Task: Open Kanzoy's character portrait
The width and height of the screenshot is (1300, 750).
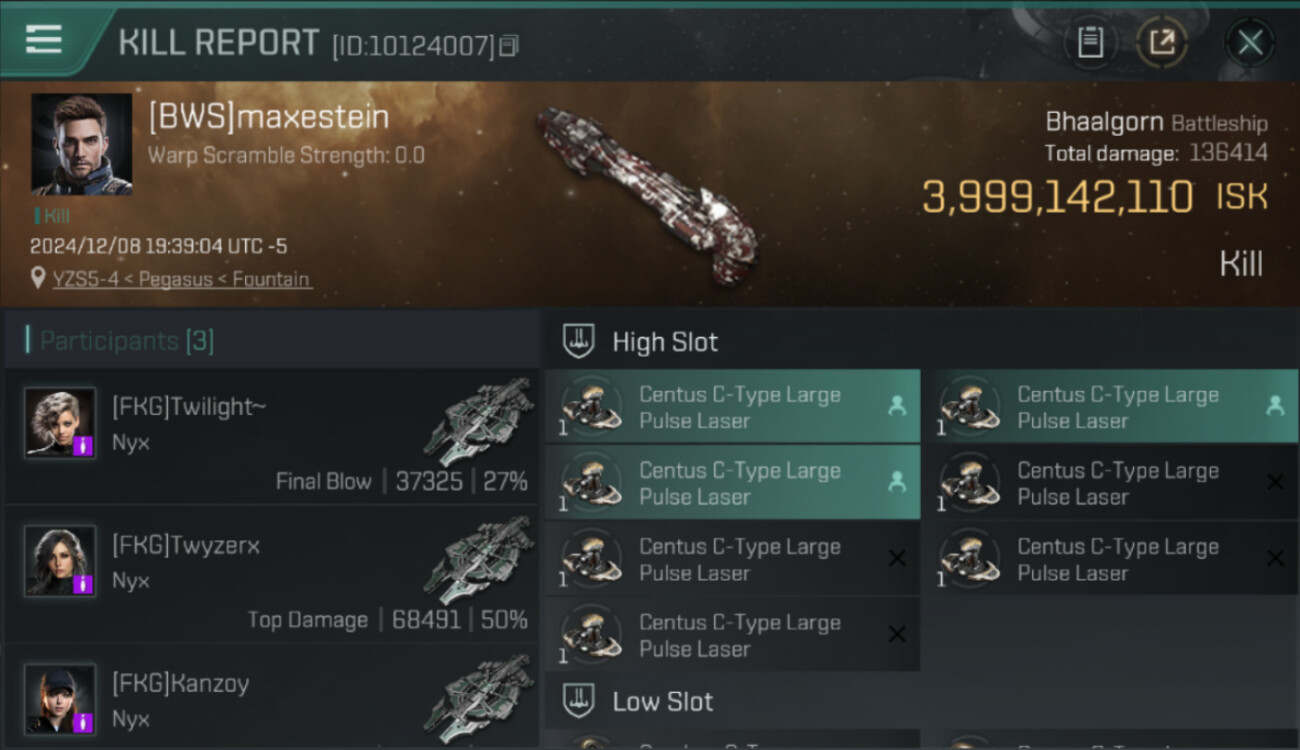Action: coord(60,698)
